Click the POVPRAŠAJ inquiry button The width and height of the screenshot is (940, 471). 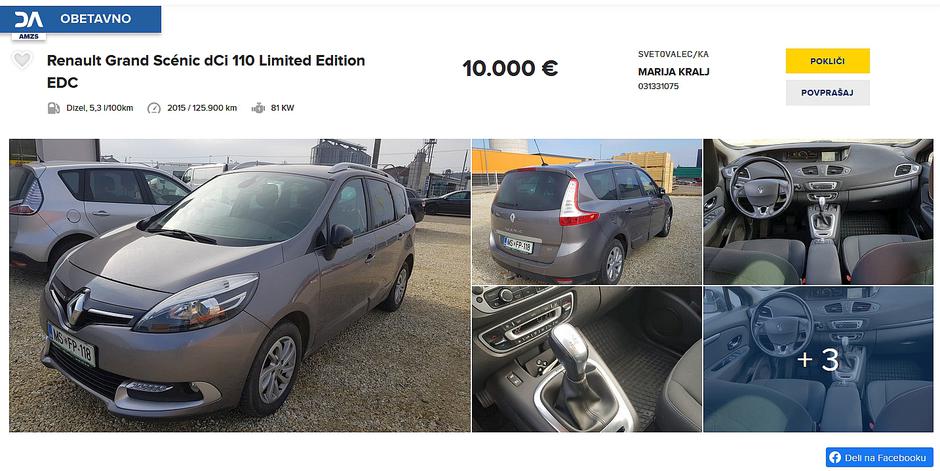tap(827, 93)
